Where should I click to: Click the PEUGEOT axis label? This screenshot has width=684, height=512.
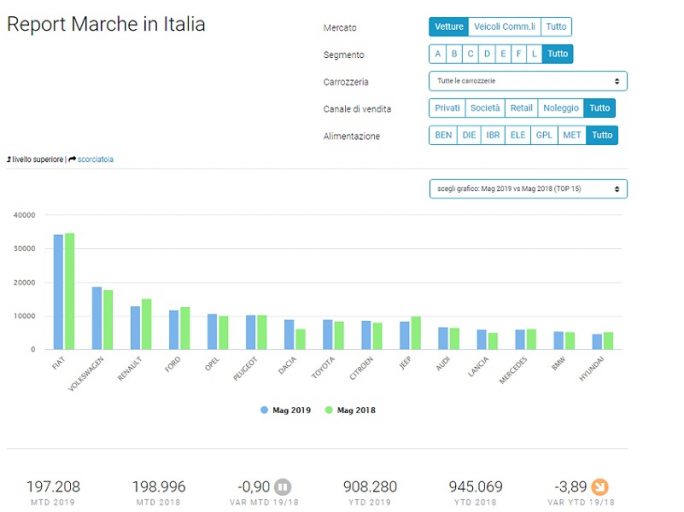coord(245,369)
